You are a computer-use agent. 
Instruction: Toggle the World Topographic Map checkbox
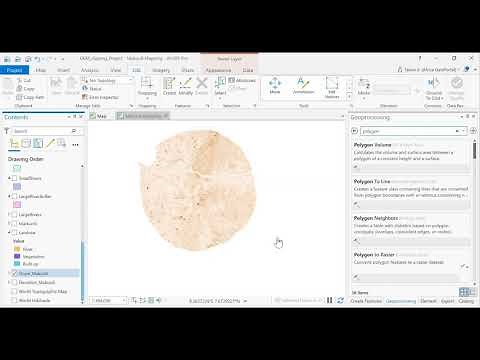[14, 291]
